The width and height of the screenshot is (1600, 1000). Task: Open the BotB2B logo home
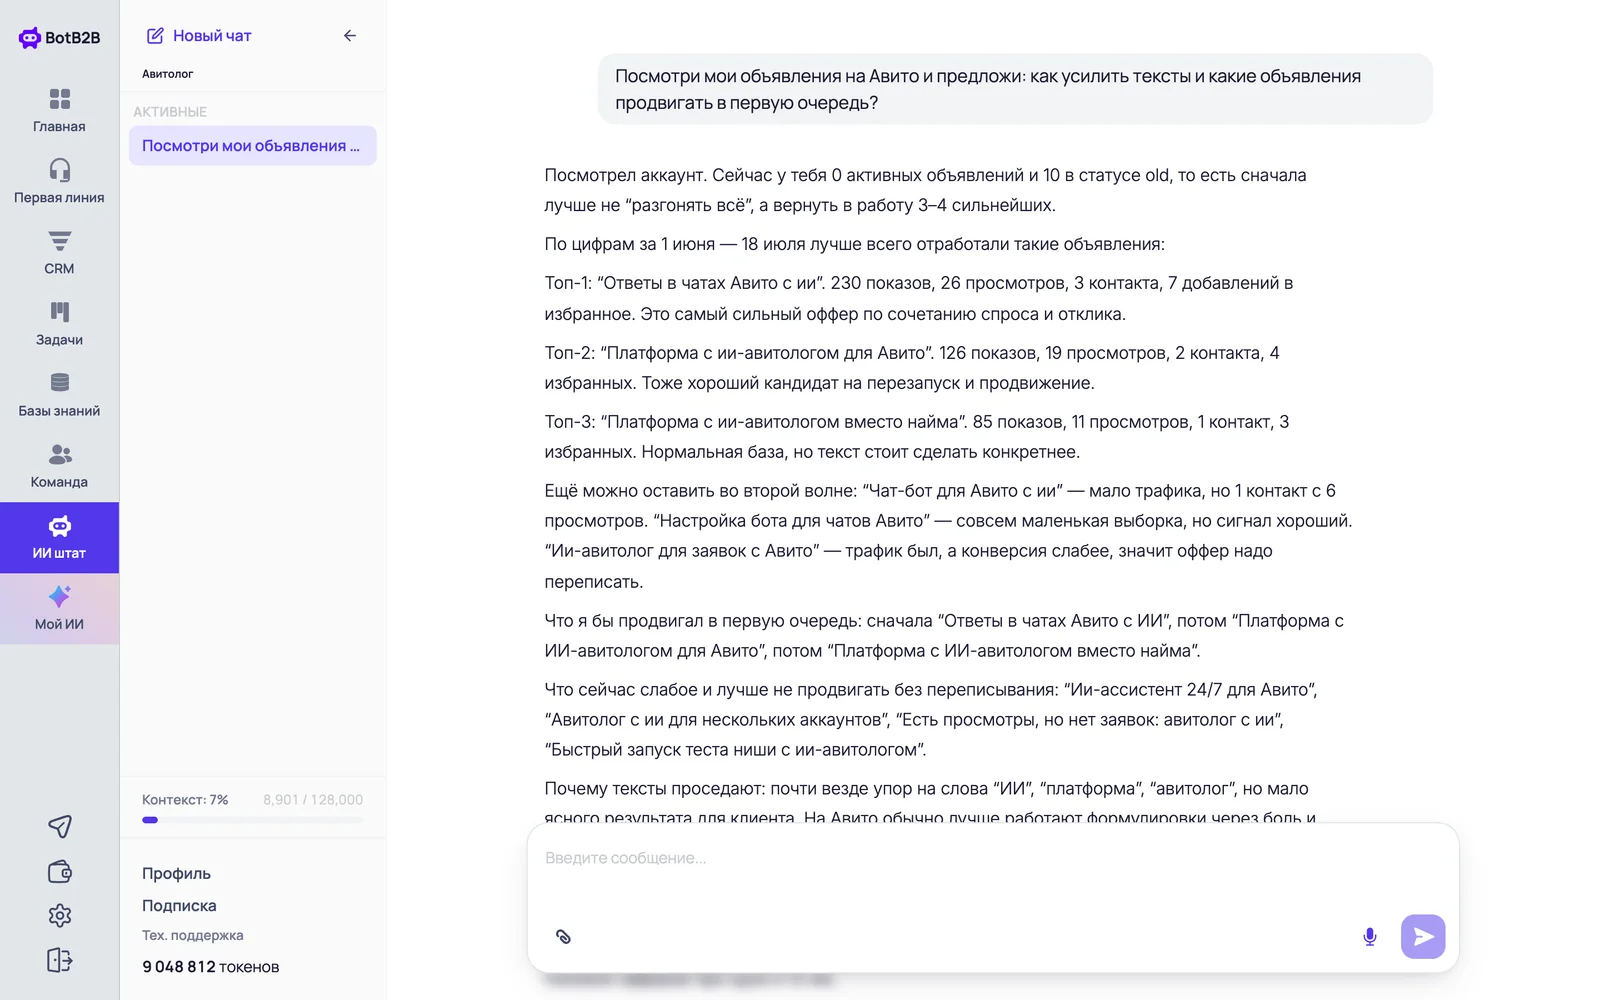click(59, 38)
